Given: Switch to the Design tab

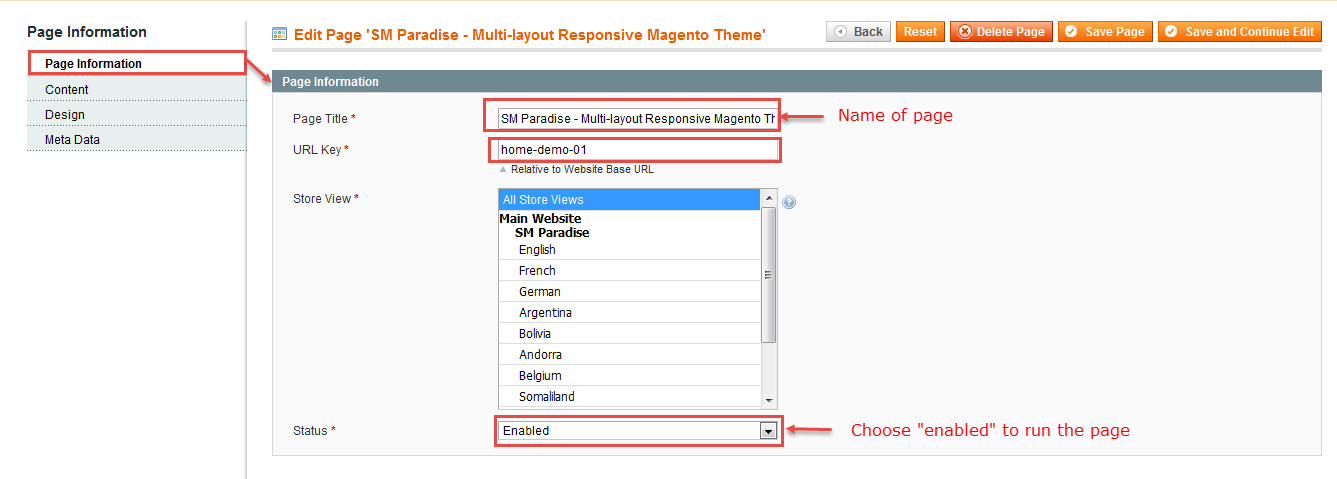Looking at the screenshot, I should pos(136,114).
